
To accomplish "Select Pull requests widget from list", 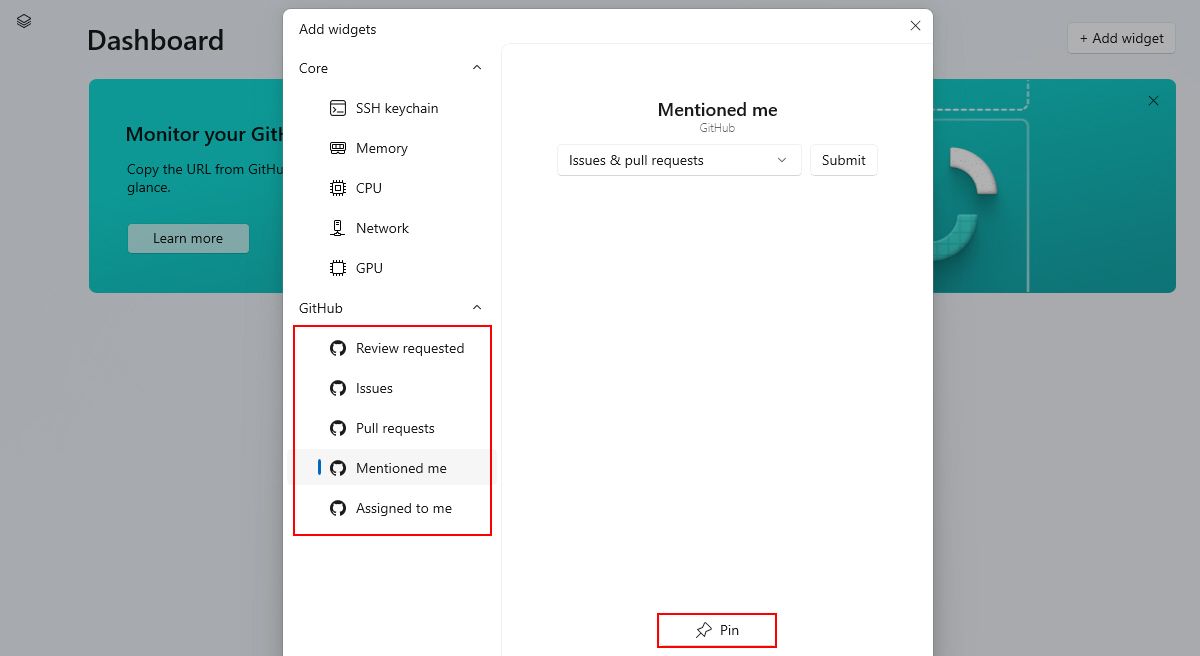I will click(x=395, y=428).
